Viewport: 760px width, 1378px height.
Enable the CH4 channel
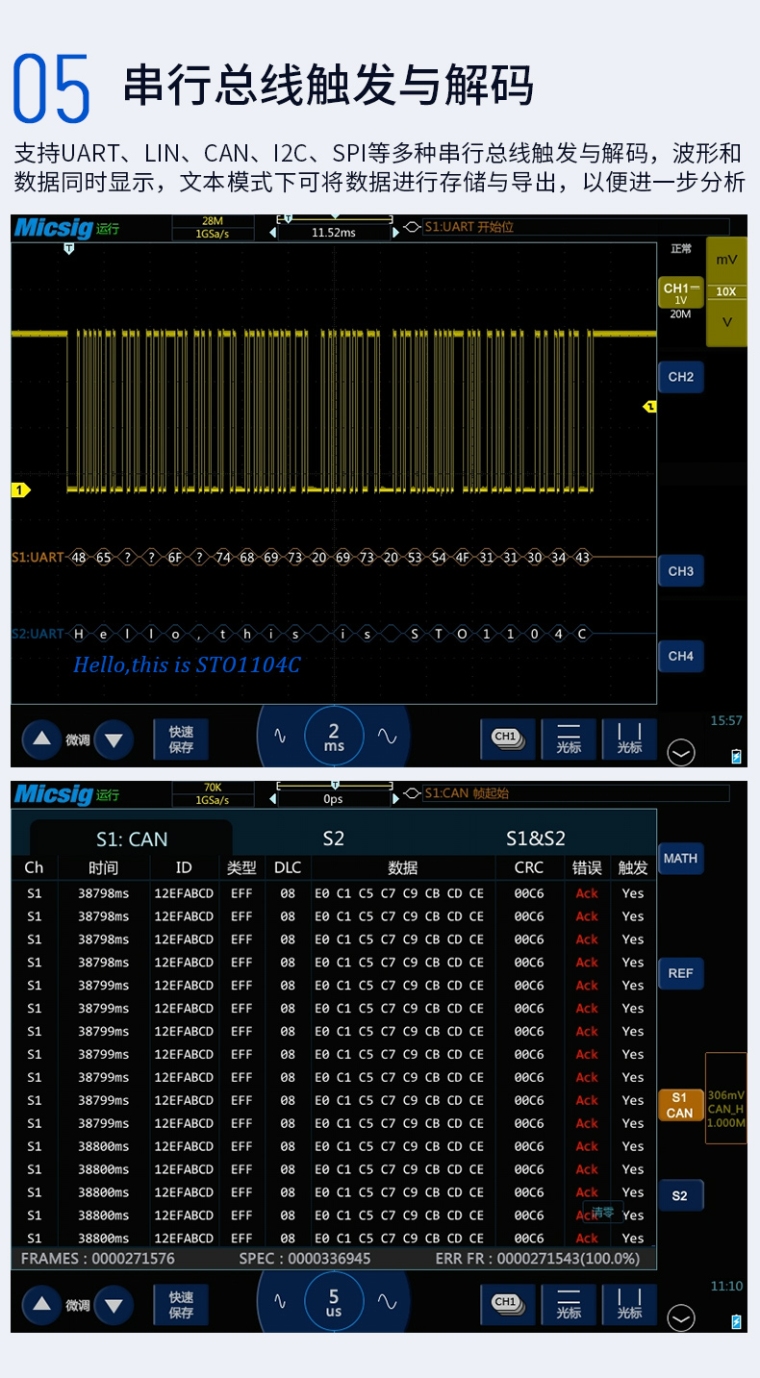pyautogui.click(x=680, y=656)
